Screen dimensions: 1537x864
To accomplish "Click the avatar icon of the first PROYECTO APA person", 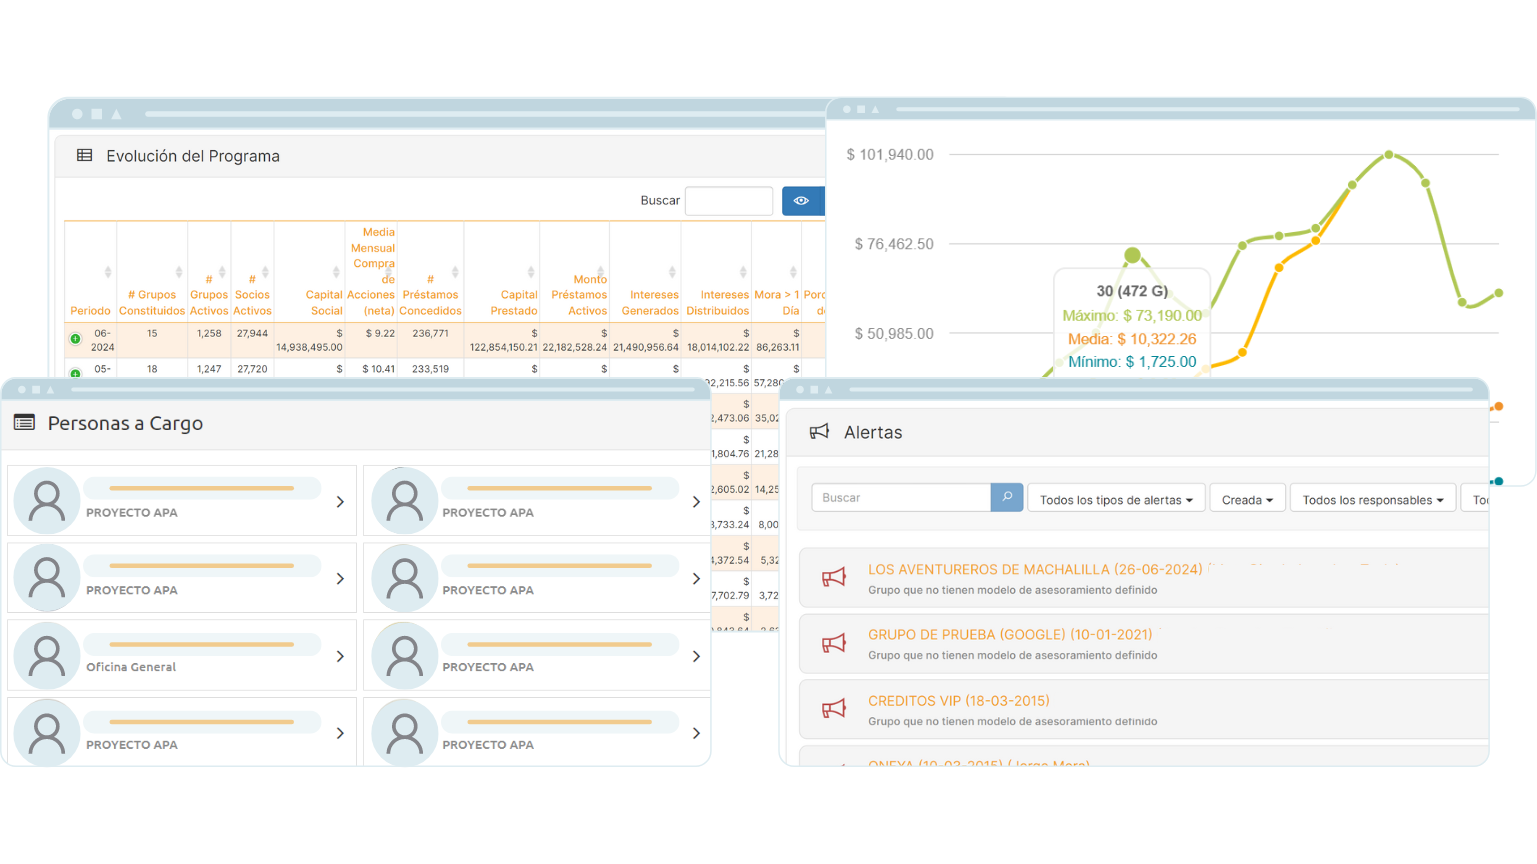I will [x=46, y=500].
